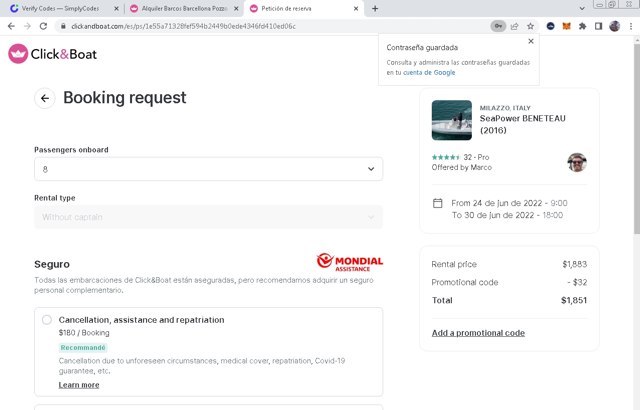
Task: Click the lock icon in address bar
Action: point(63,26)
